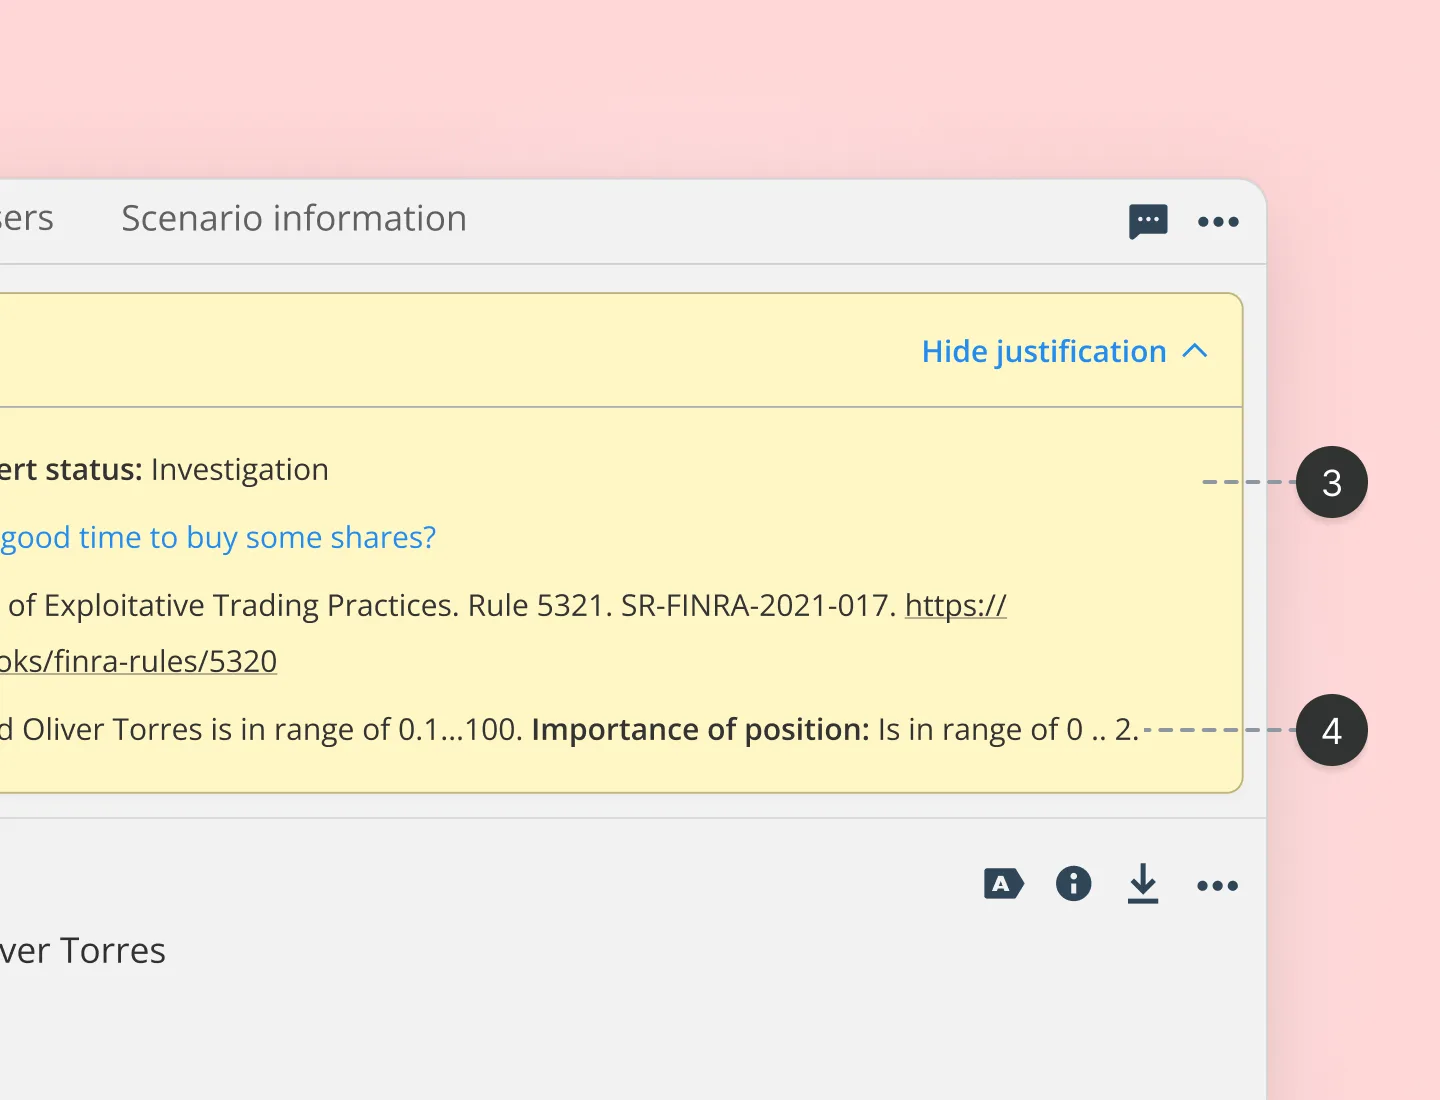Collapse the panel using the upward chevron
The width and height of the screenshot is (1440, 1100).
1196,351
